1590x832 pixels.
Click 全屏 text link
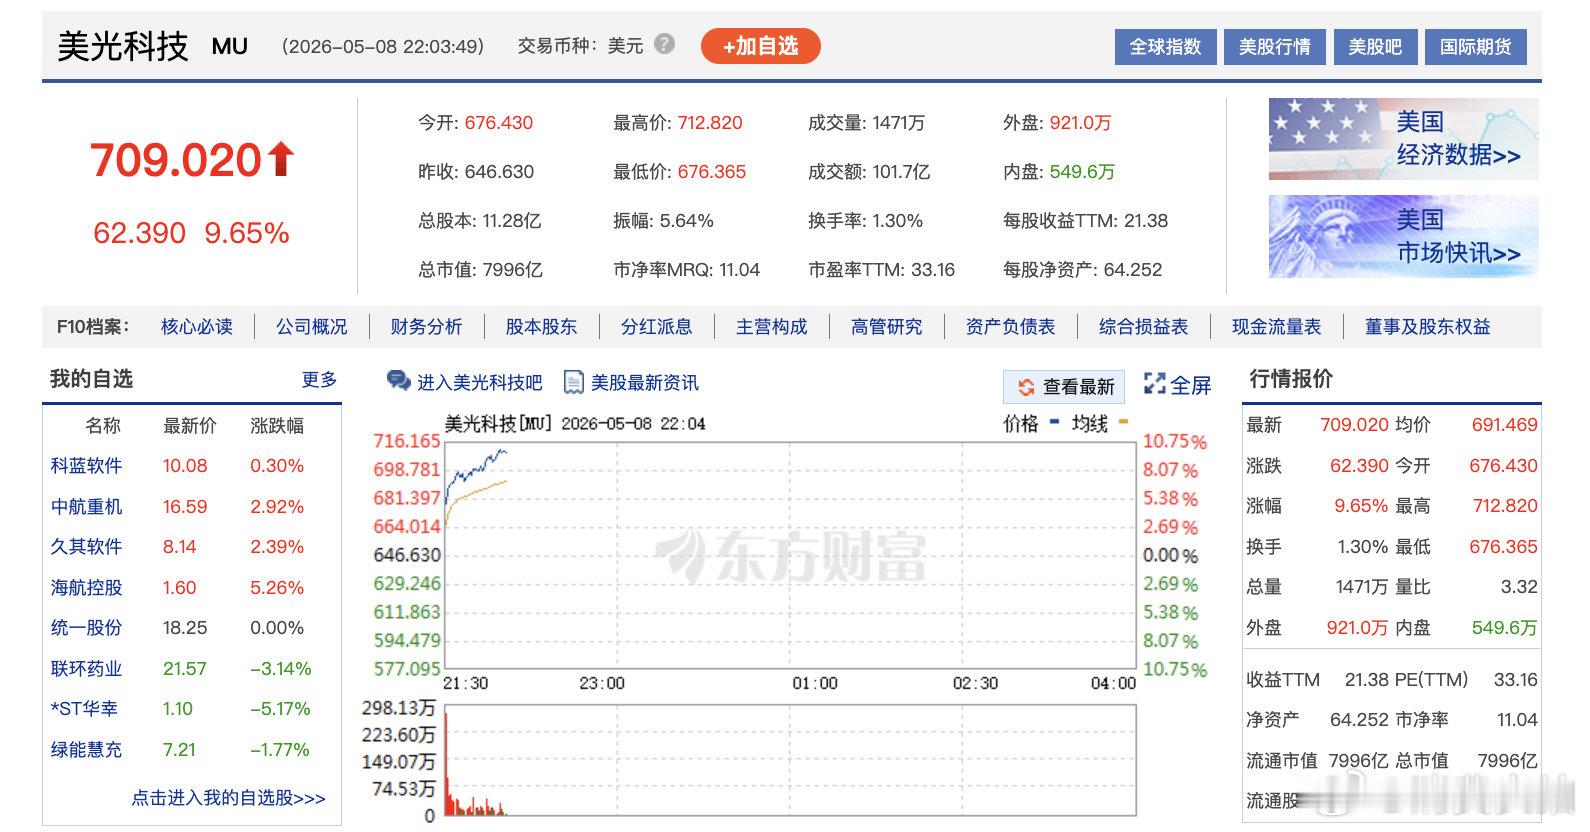[x=1191, y=385]
